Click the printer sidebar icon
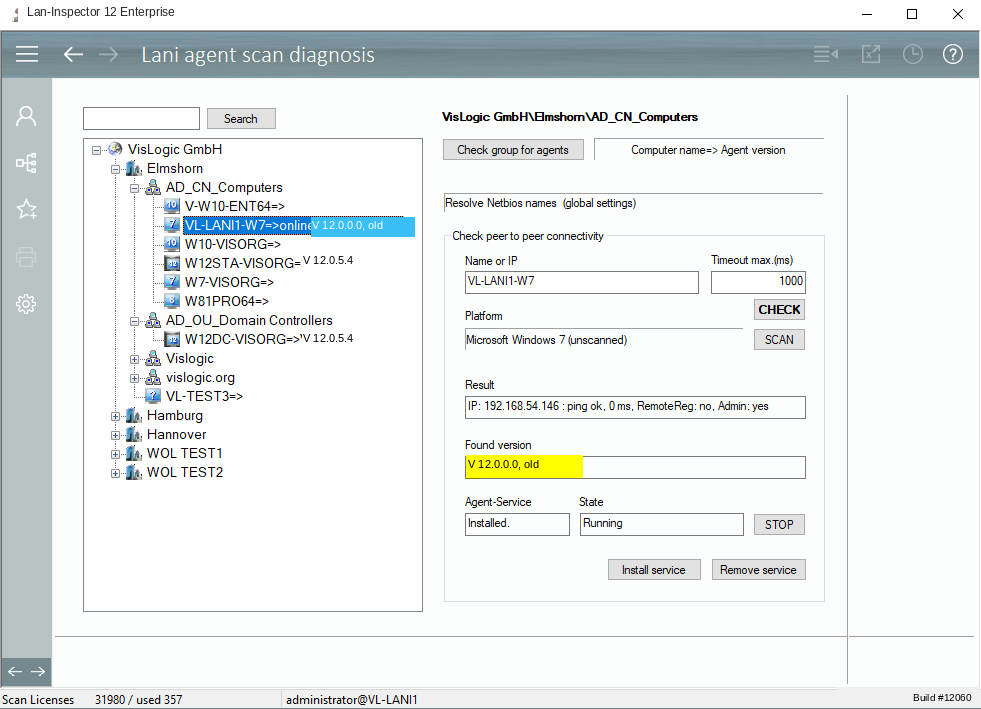The width and height of the screenshot is (981, 709). point(26,257)
